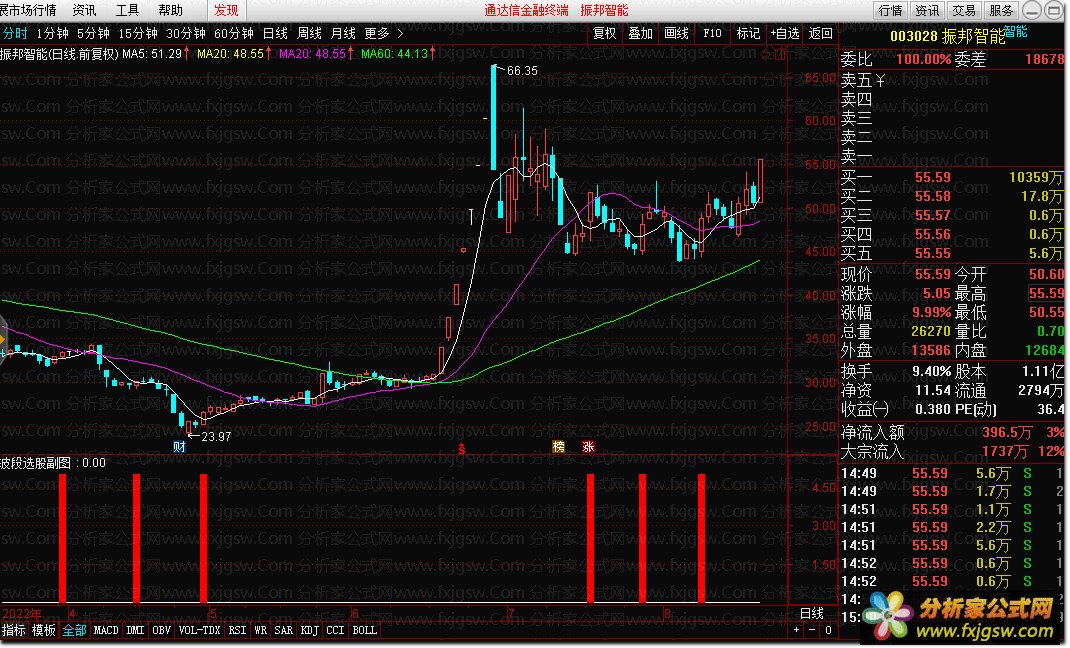Click the 返回 back button
The width and height of the screenshot is (1070, 648).
[x=821, y=33]
